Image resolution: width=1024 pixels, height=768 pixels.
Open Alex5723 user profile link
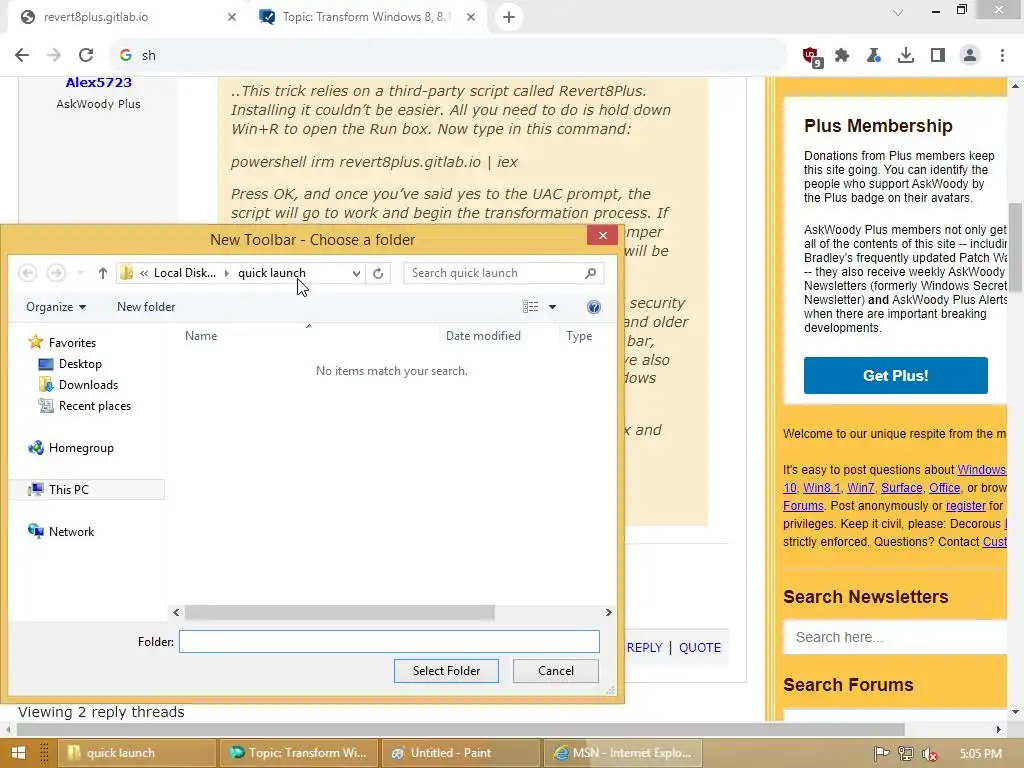pyautogui.click(x=99, y=82)
